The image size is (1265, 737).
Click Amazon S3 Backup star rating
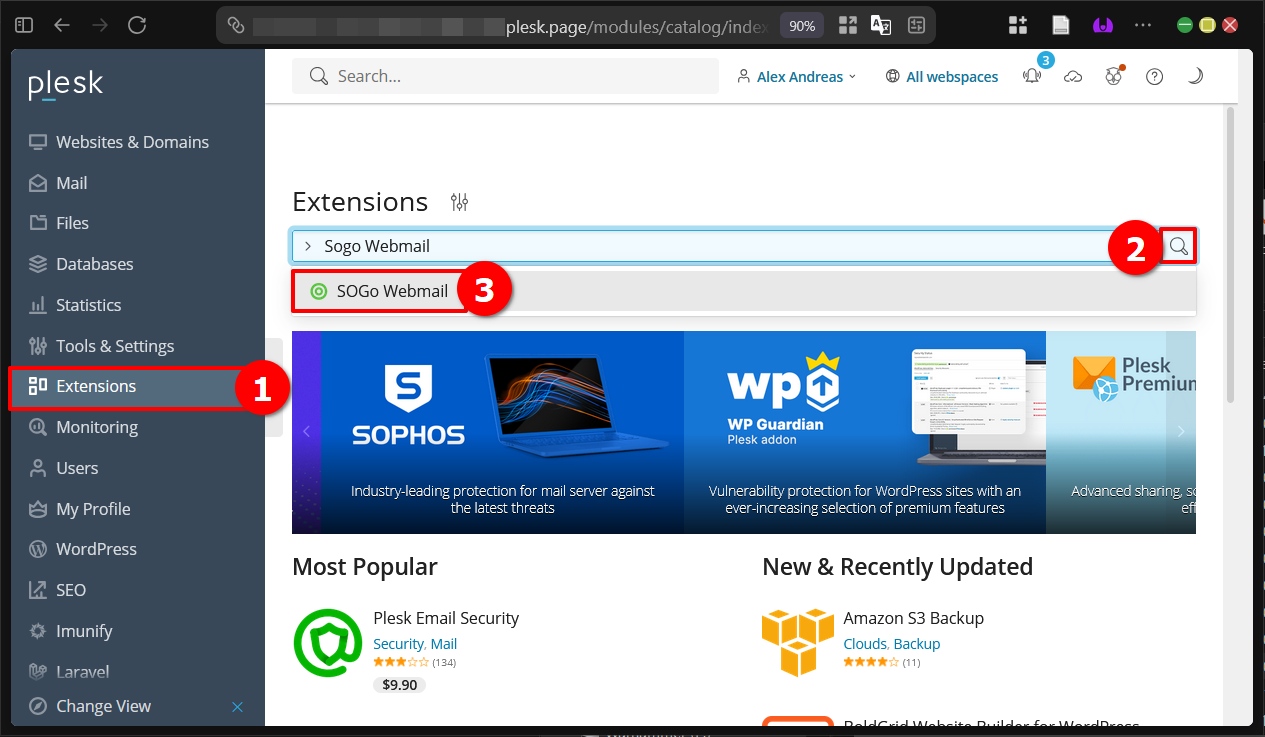click(871, 662)
